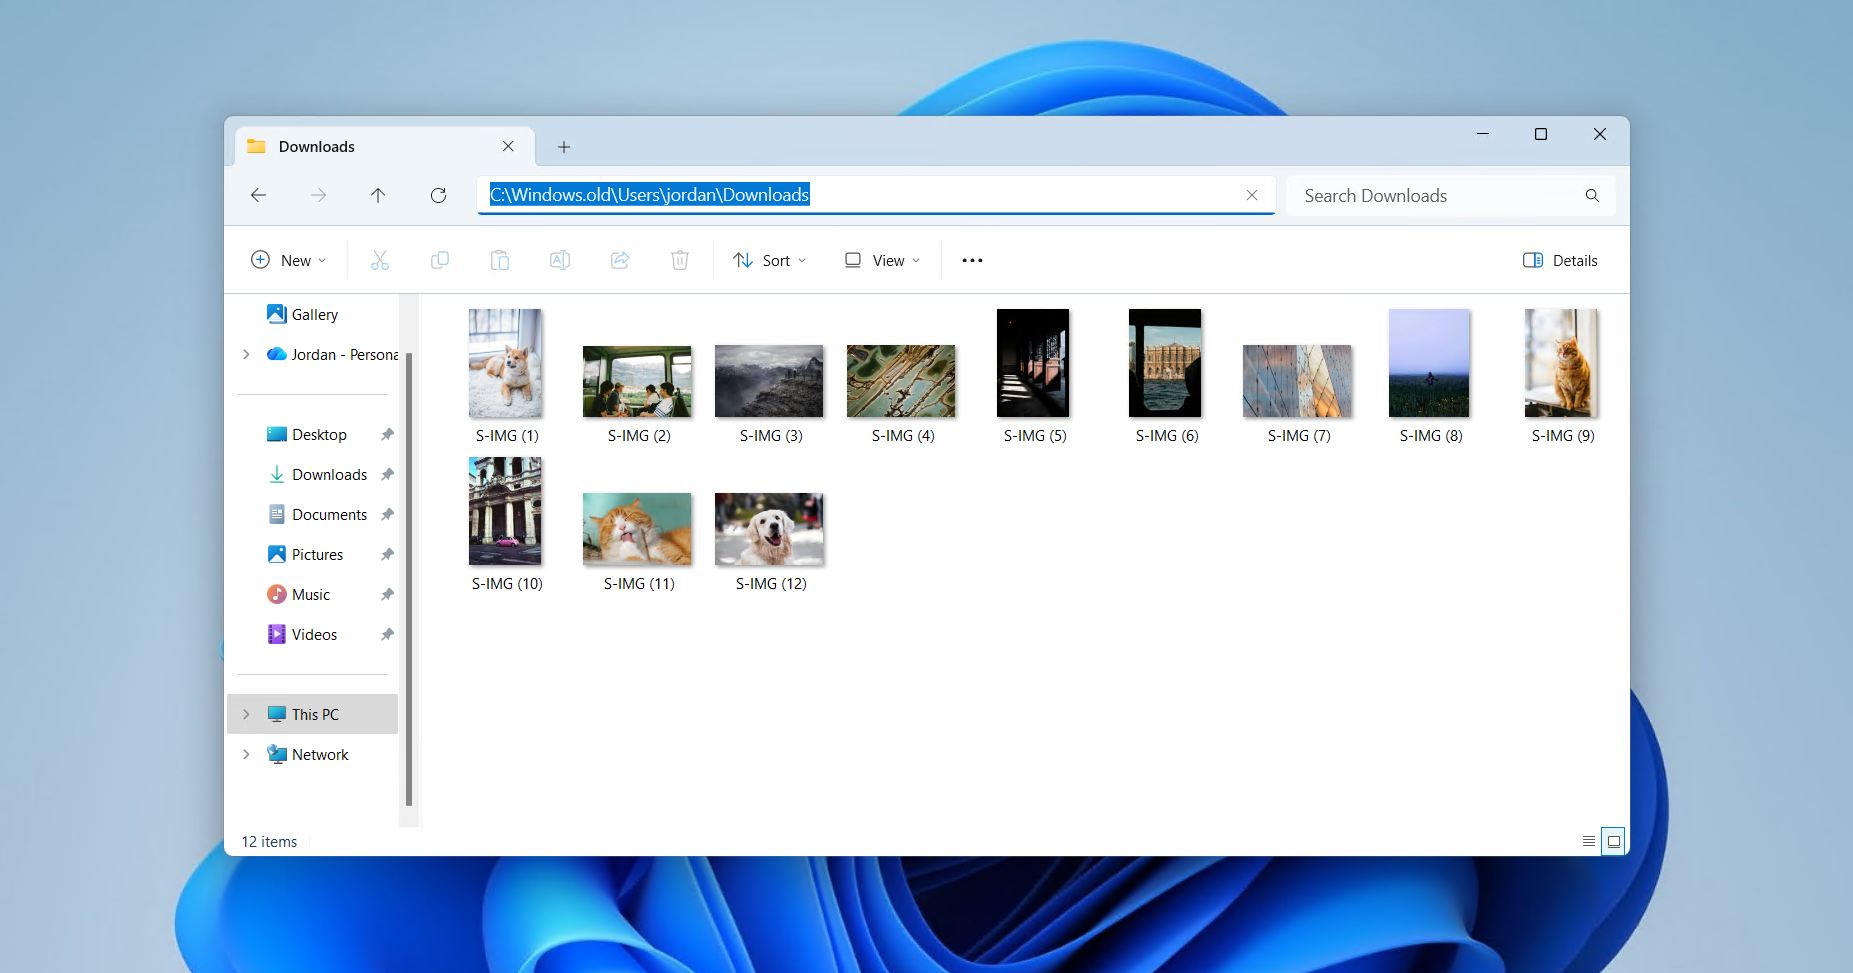Select the S-IMG (1) dog thumbnail

click(x=506, y=363)
